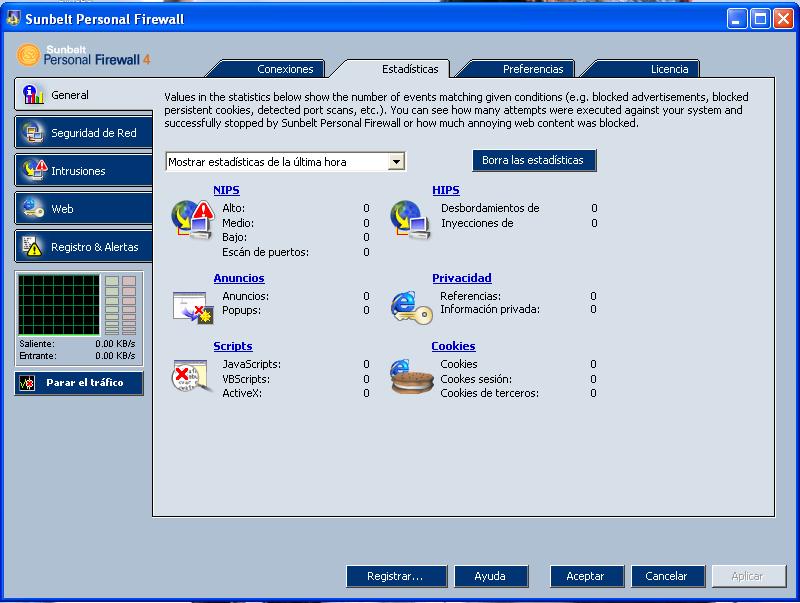Click the 'Información privada:' label
This screenshot has width=800, height=603.
click(490, 309)
